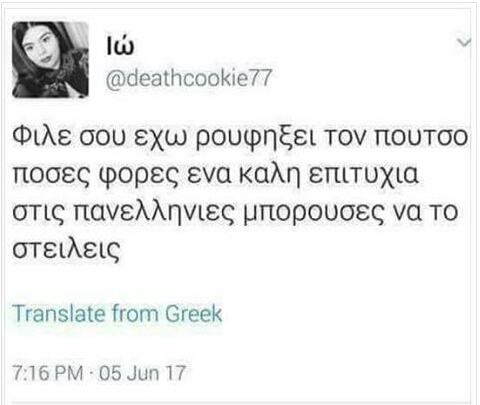Screen dimensions: 480x405
Task: Click the word μπορουσες in the tweet body
Action: coord(312,213)
